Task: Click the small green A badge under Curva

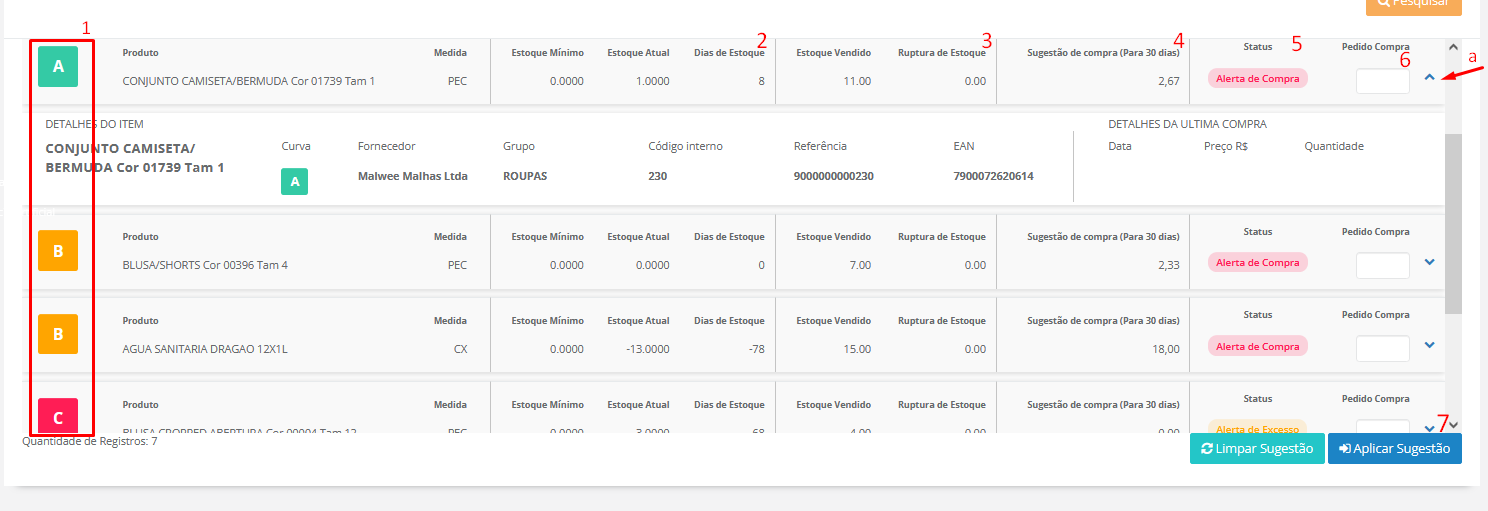Action: 294,182
